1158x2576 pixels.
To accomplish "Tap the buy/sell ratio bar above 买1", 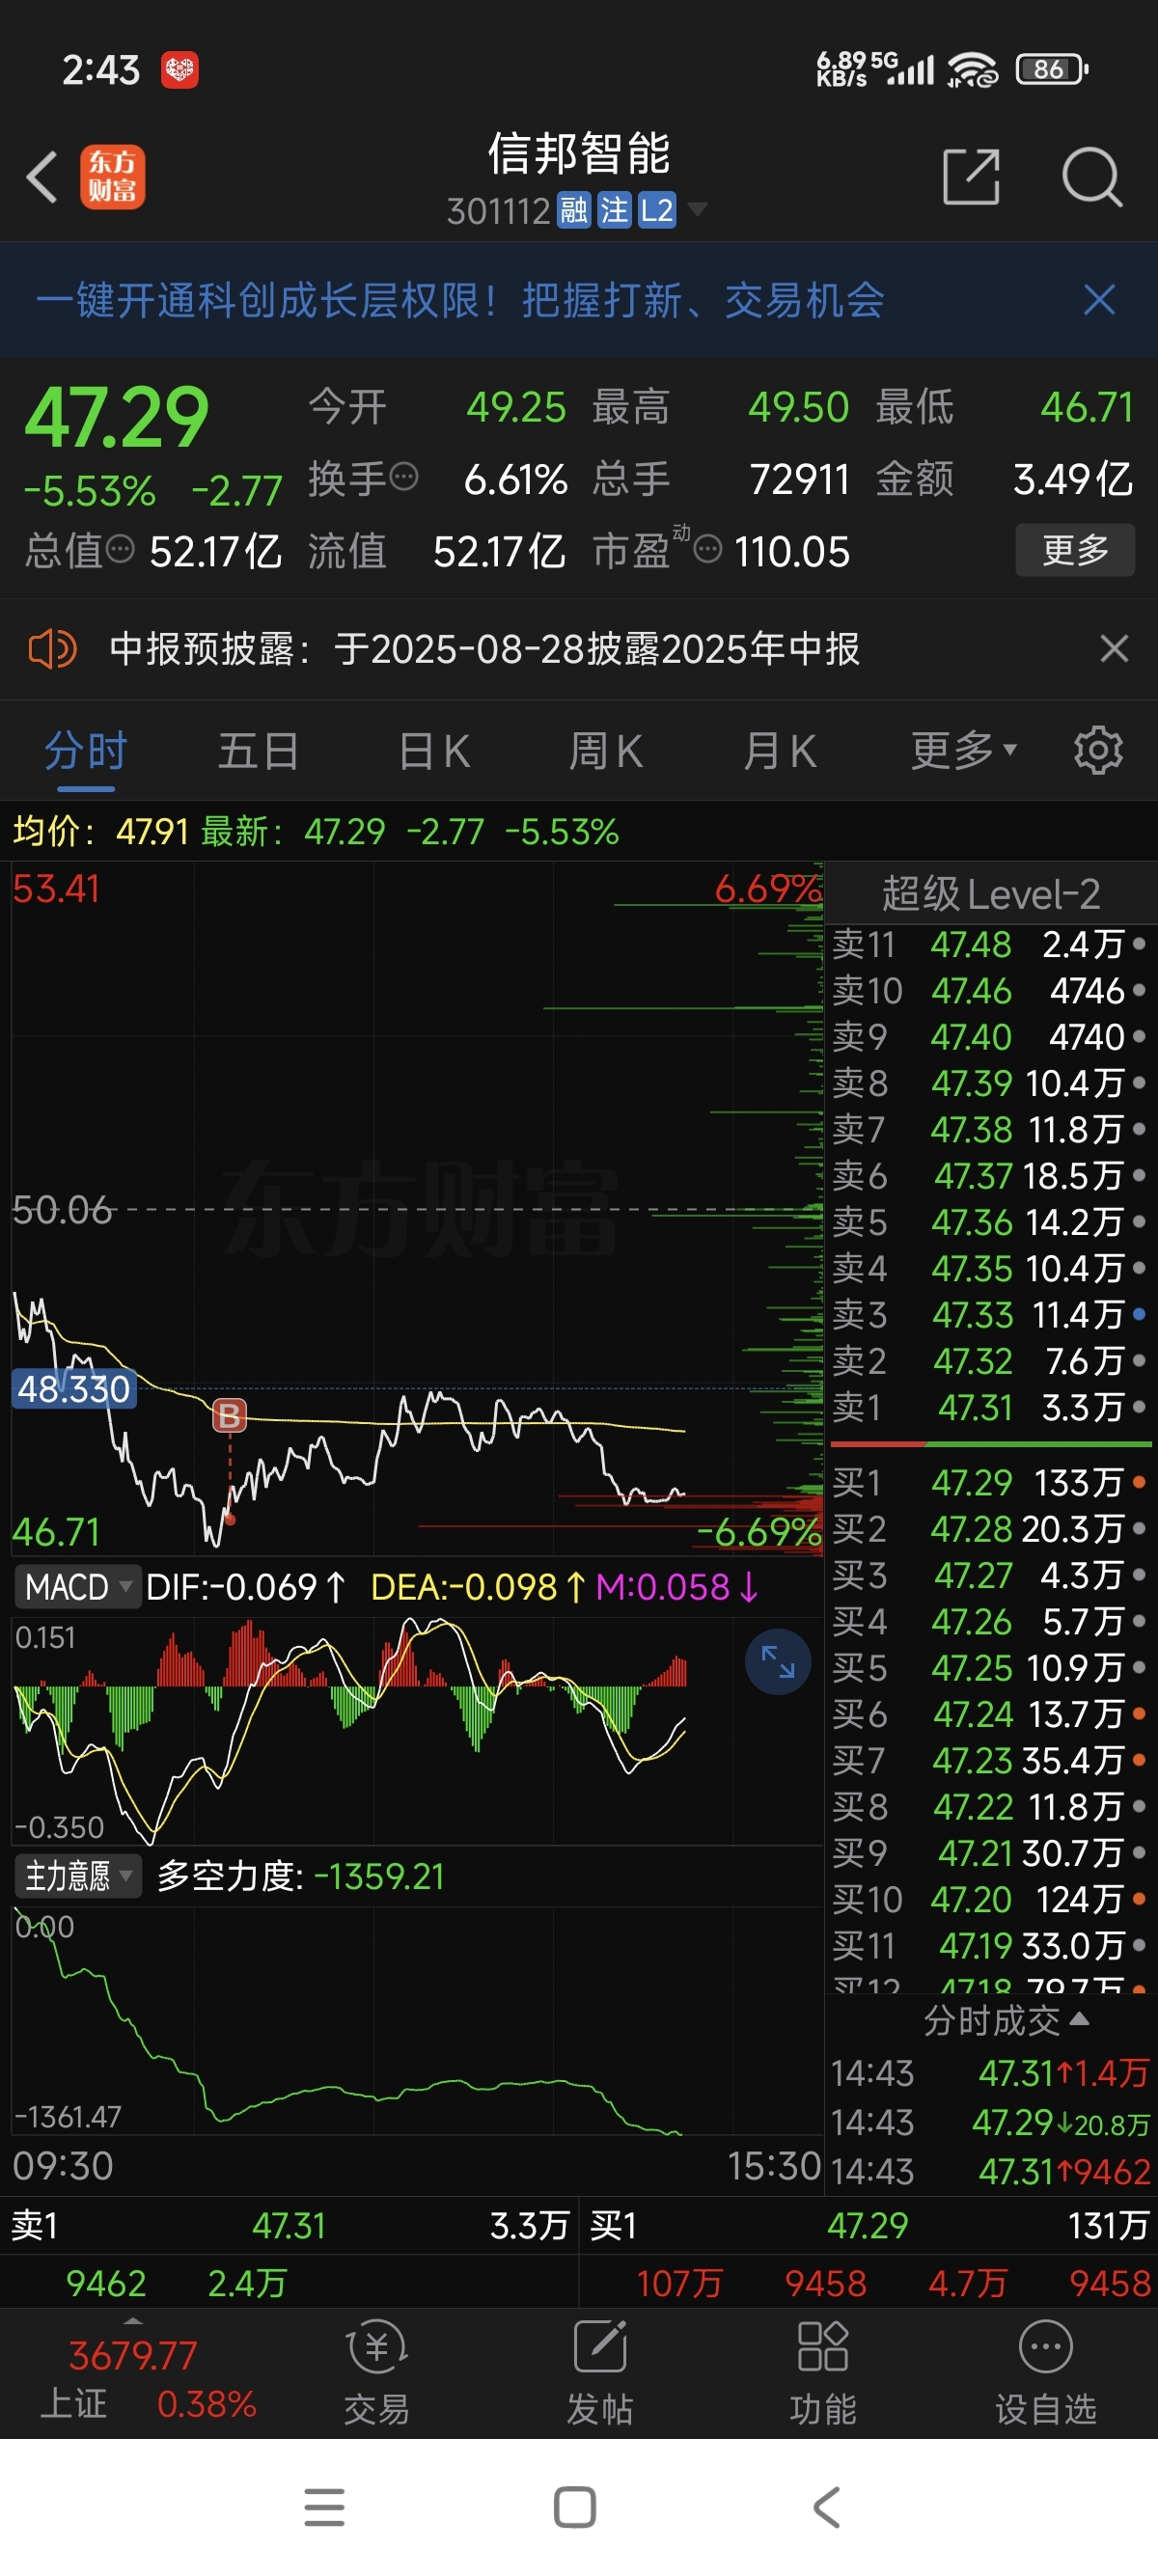I will (x=990, y=1445).
